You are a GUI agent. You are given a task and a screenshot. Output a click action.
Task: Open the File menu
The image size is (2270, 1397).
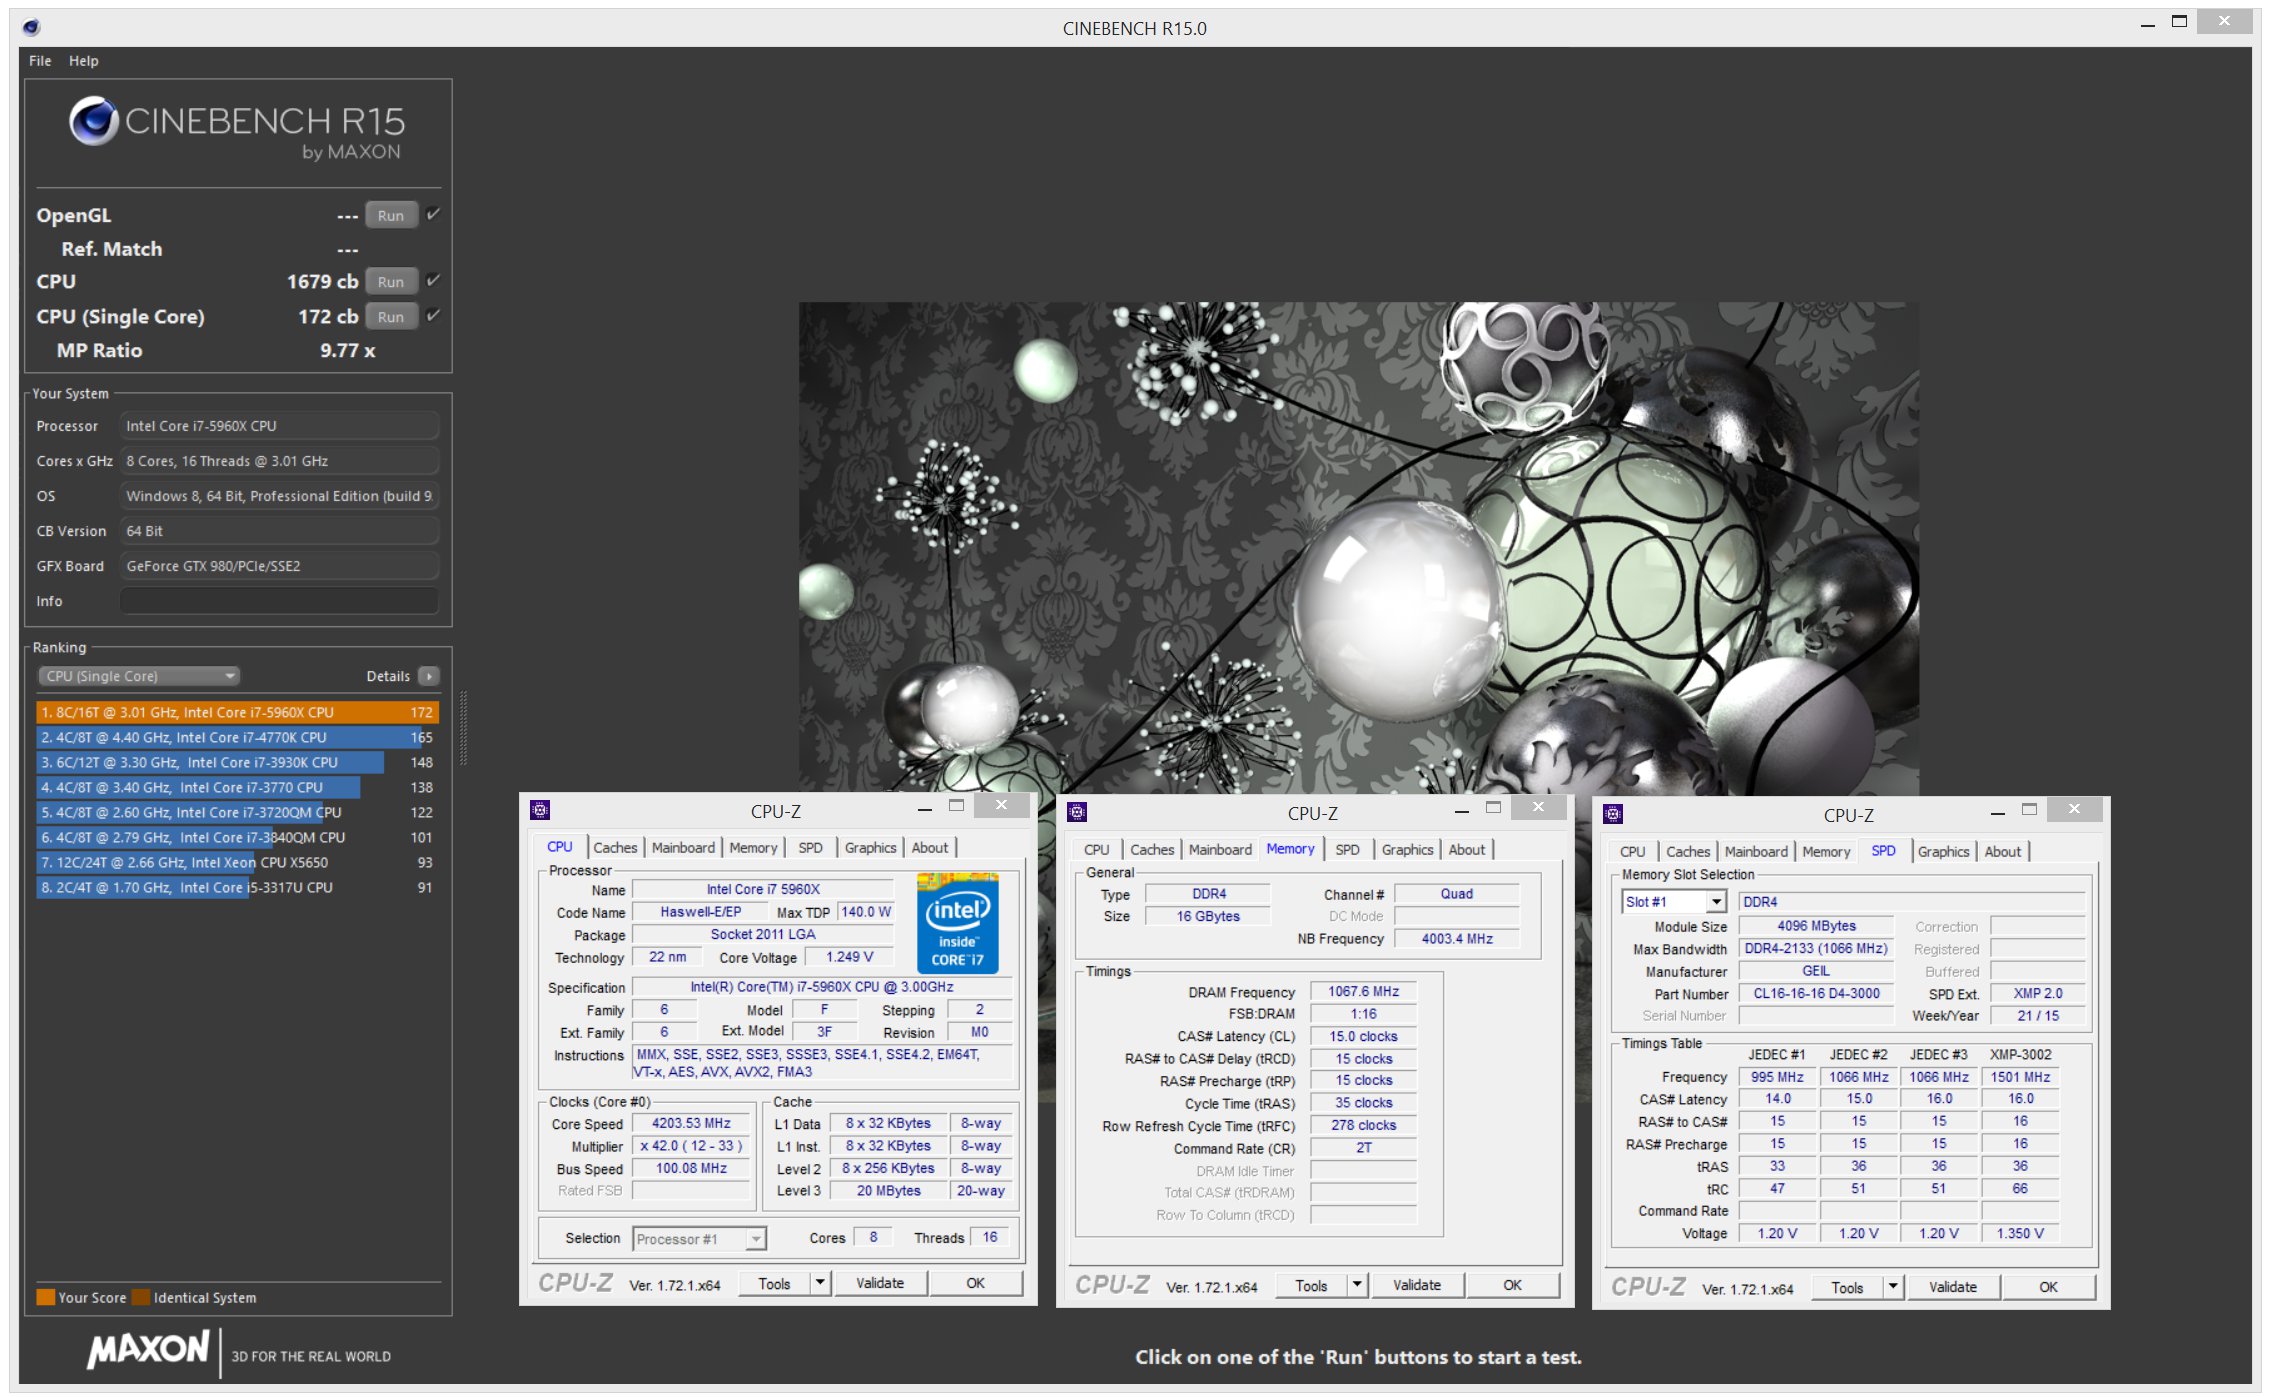40,61
